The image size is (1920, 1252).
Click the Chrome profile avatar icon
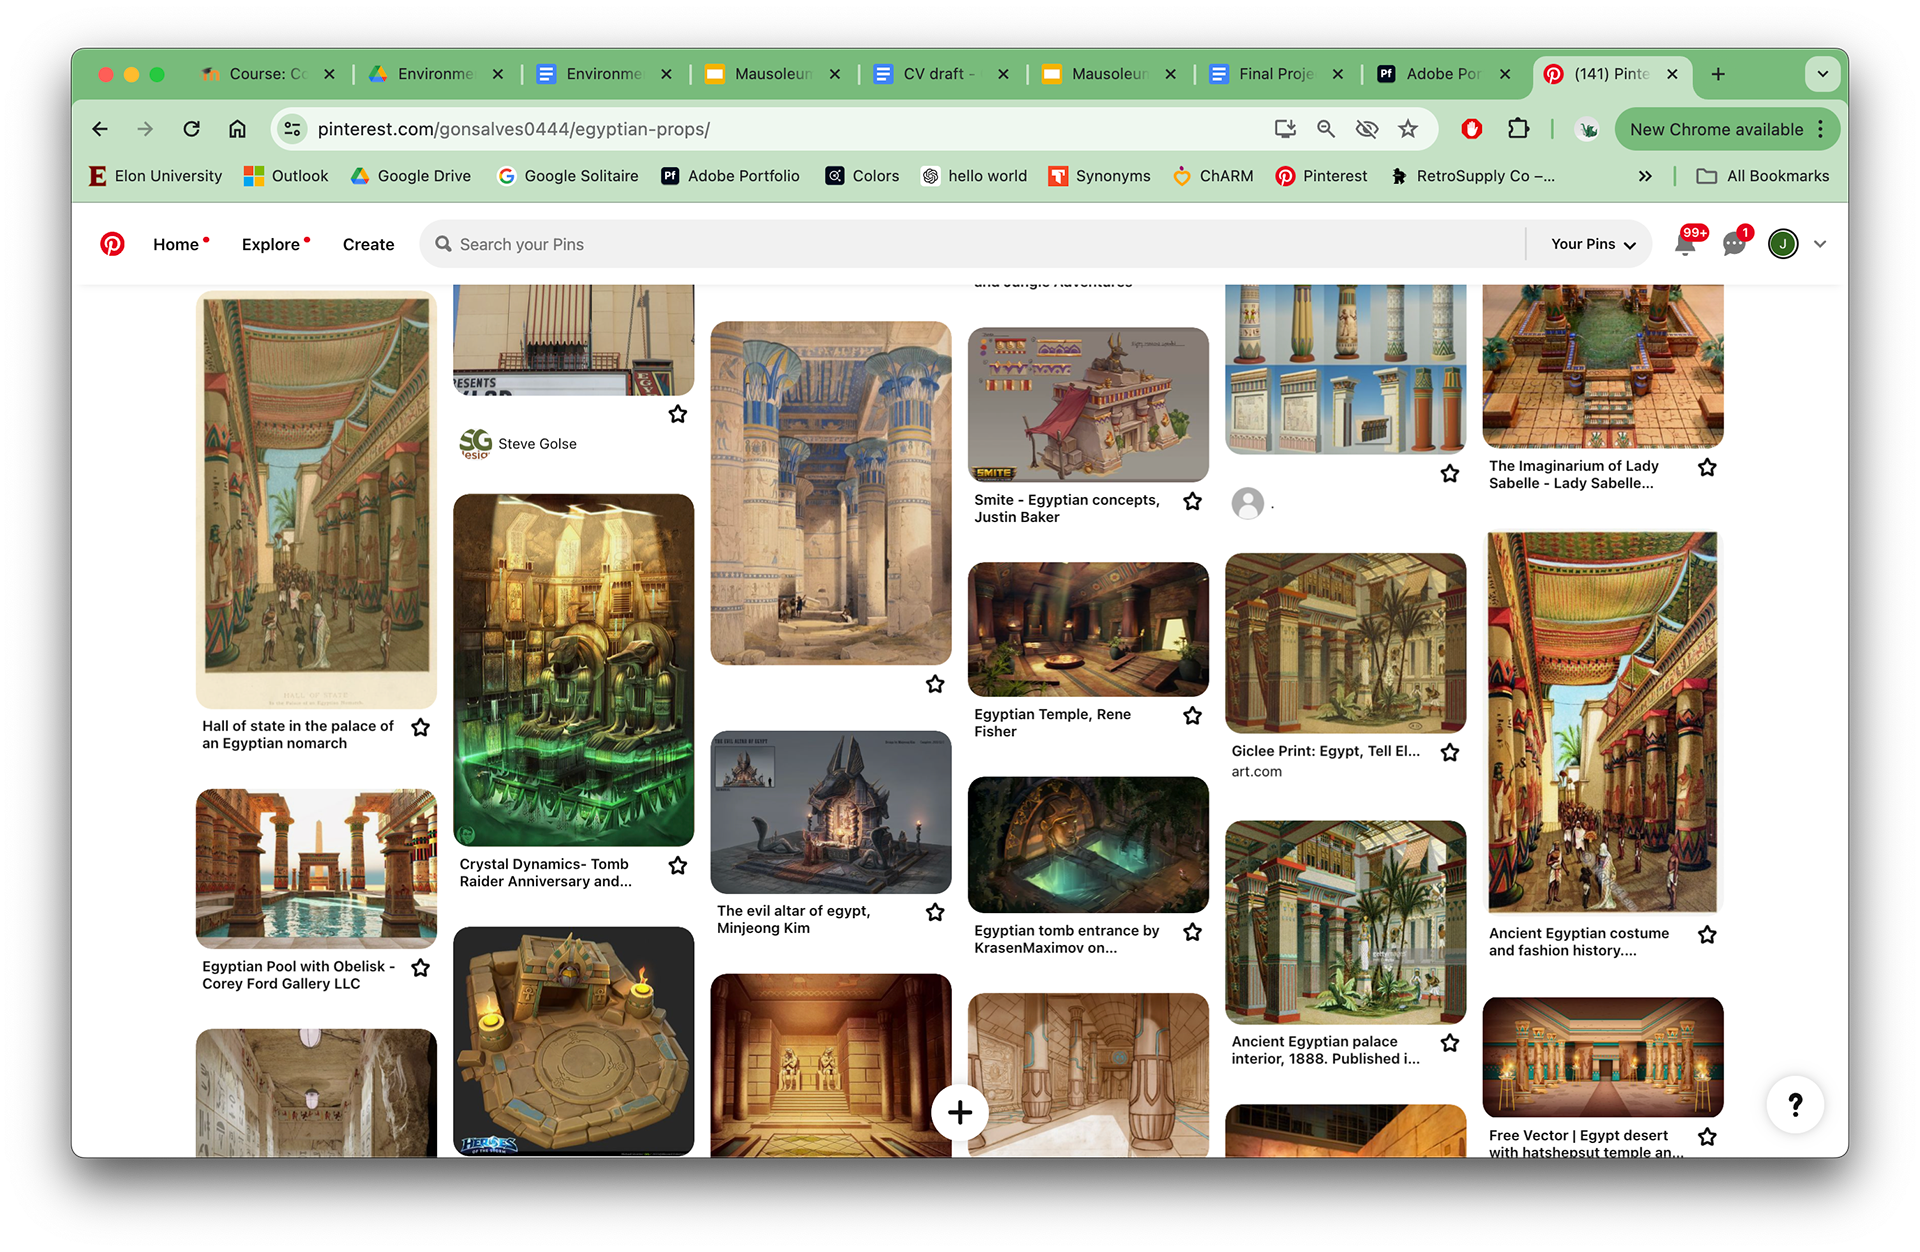(x=1586, y=129)
